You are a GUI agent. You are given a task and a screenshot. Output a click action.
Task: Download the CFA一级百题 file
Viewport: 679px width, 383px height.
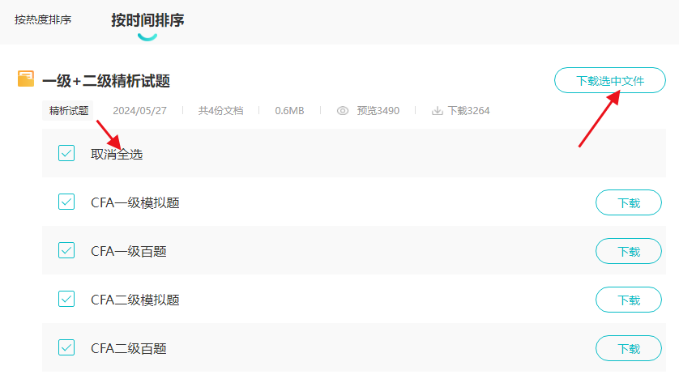tap(628, 251)
